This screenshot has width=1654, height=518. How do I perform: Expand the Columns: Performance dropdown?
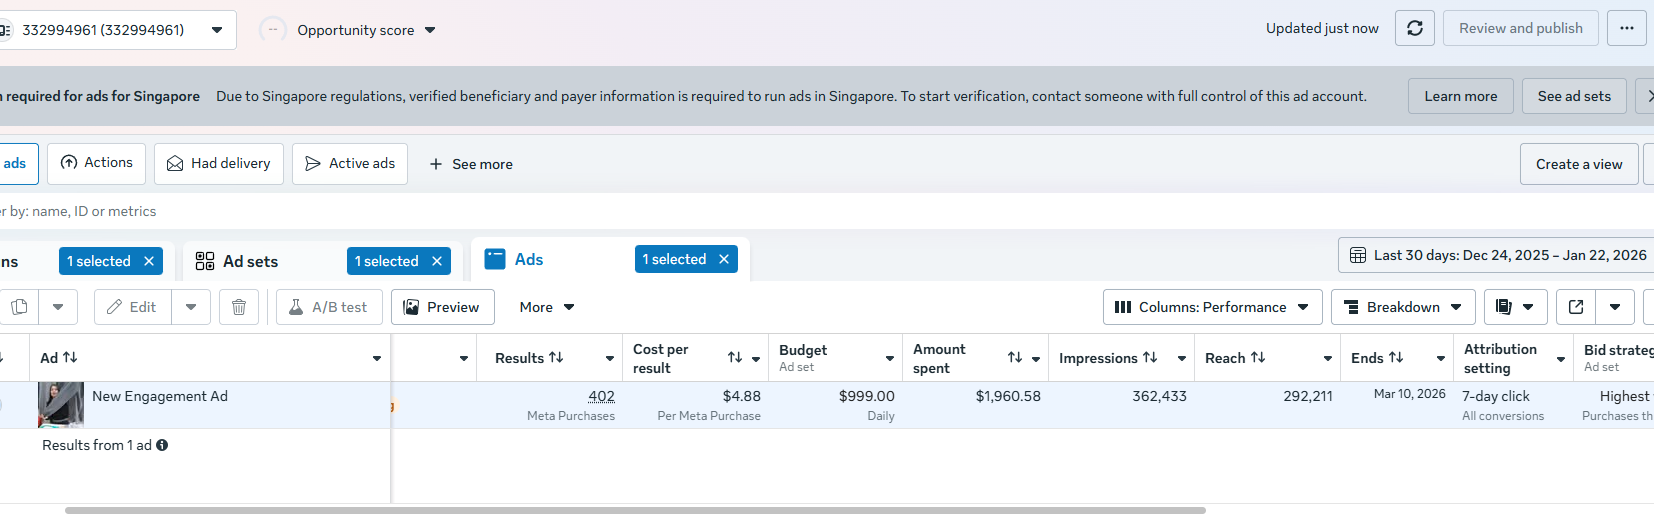point(1212,307)
